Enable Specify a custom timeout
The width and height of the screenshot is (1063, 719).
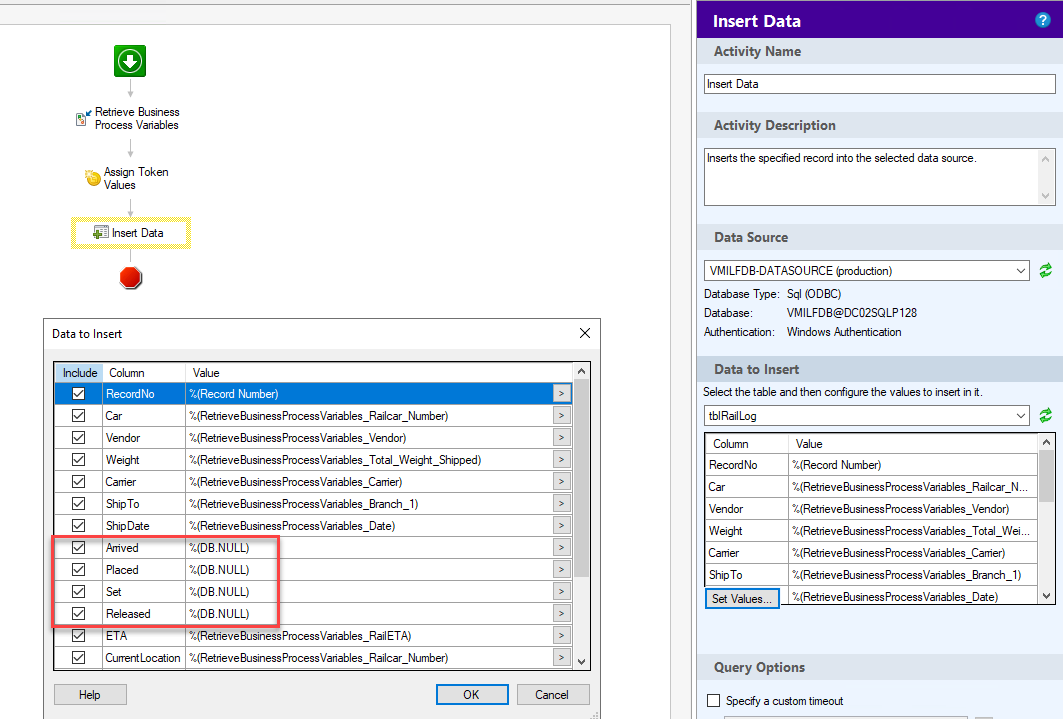click(x=713, y=701)
